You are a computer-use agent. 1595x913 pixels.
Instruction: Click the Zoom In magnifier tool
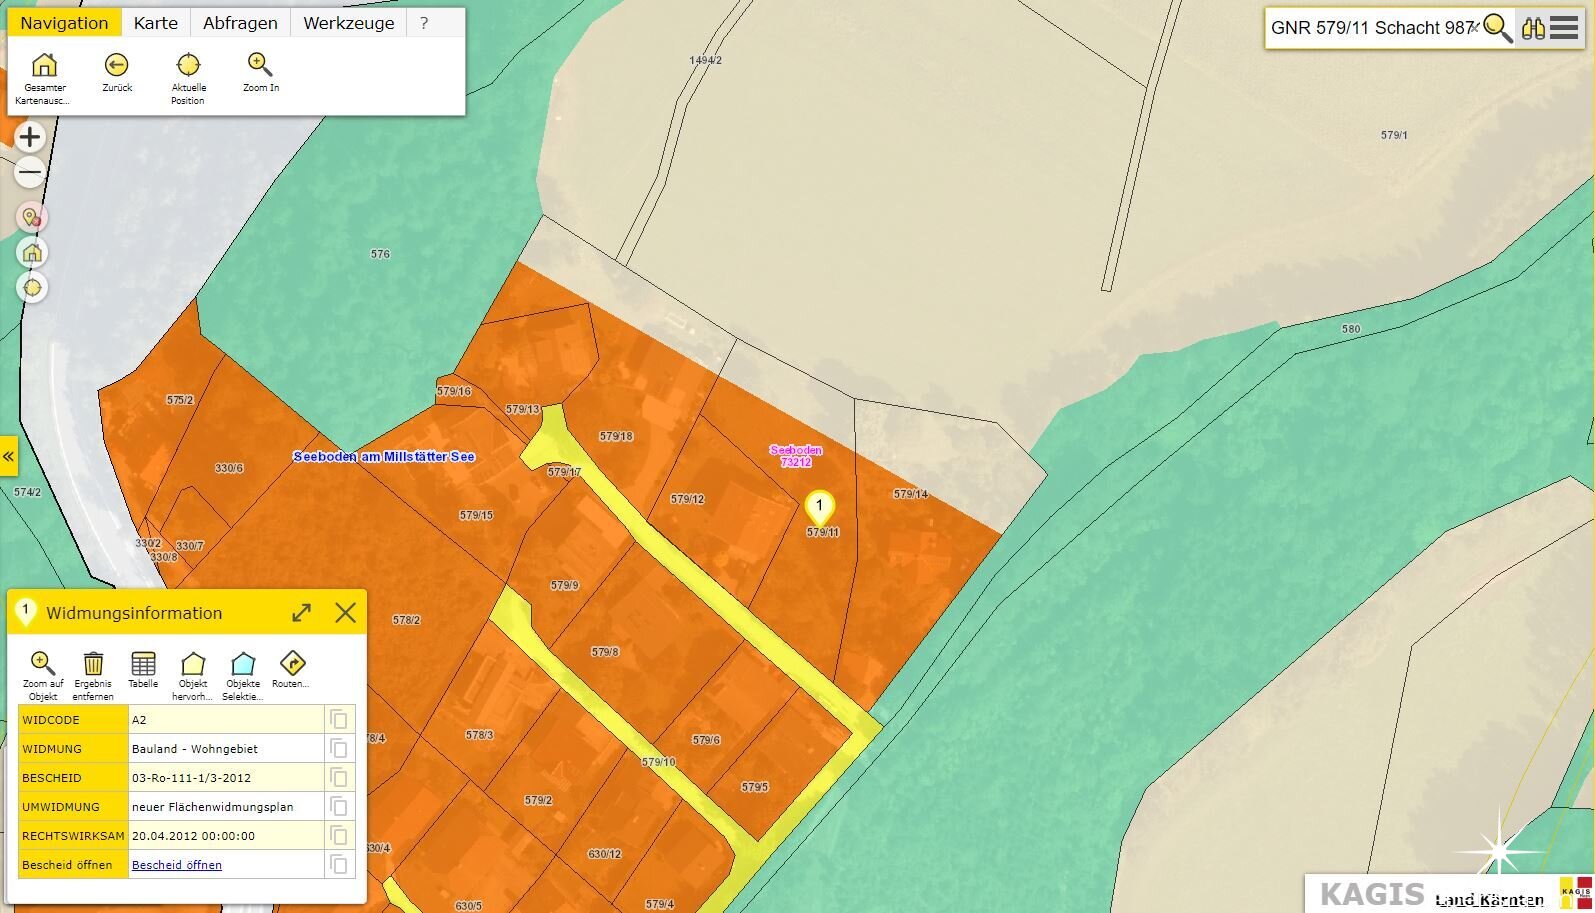tap(260, 66)
